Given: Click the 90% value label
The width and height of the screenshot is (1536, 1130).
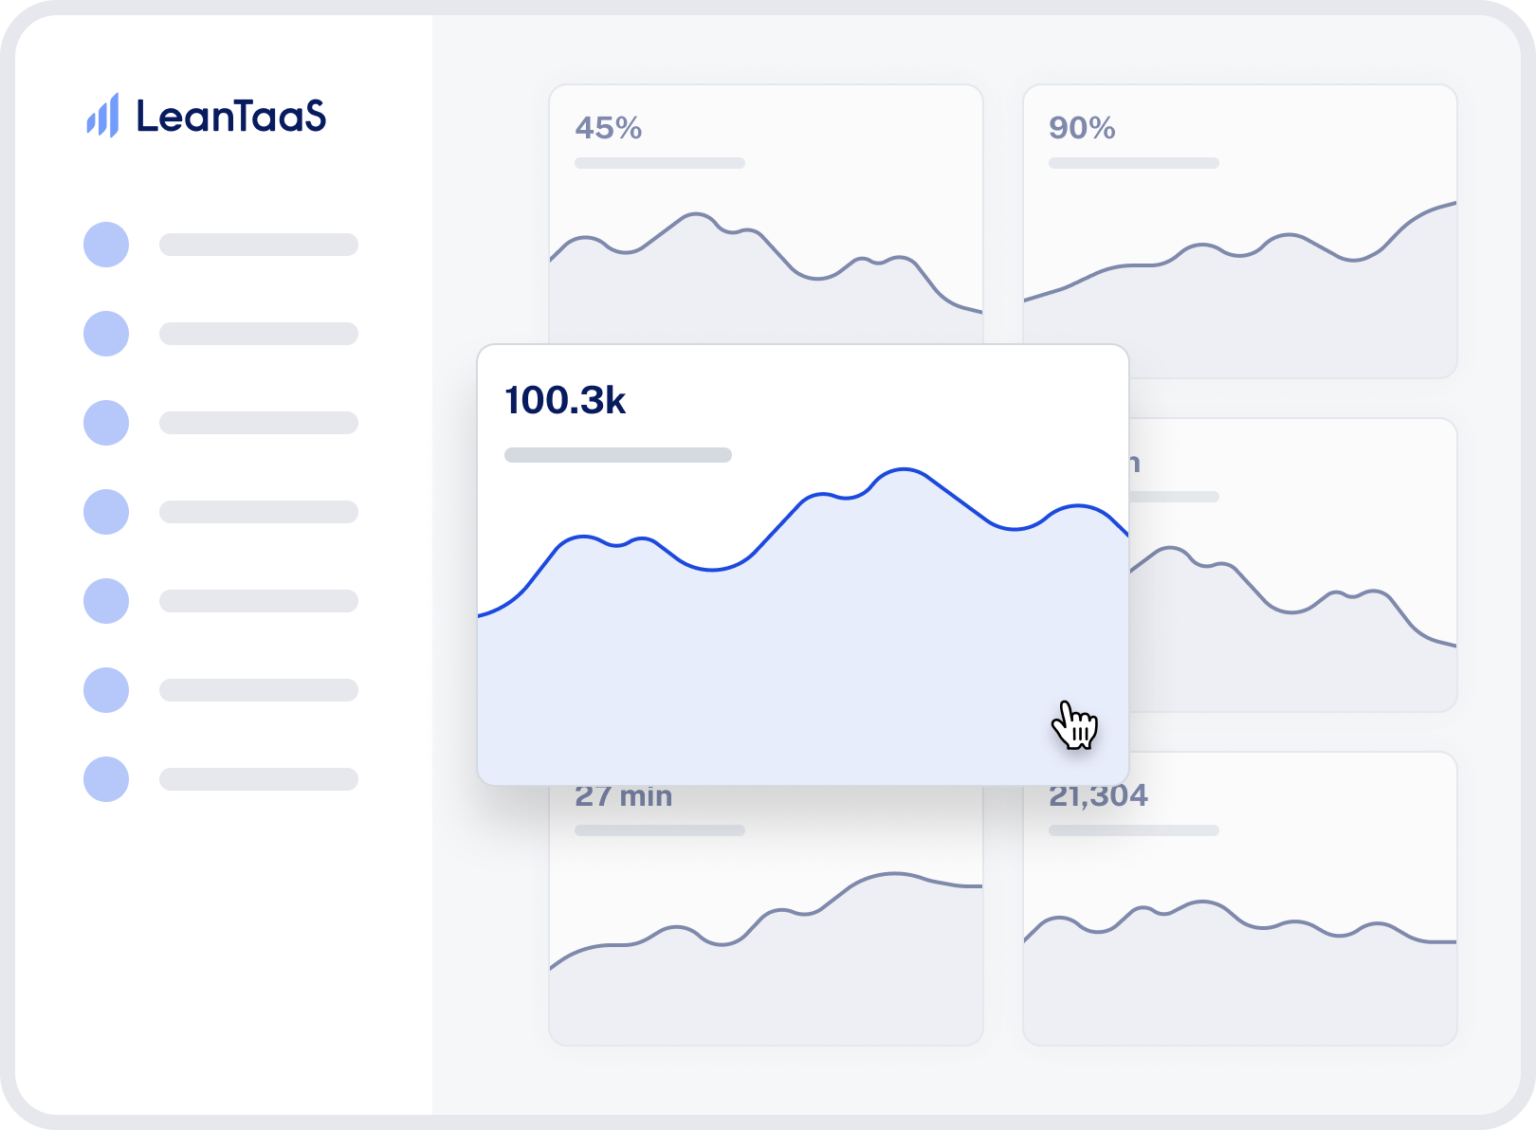Looking at the screenshot, I should point(1081,128).
